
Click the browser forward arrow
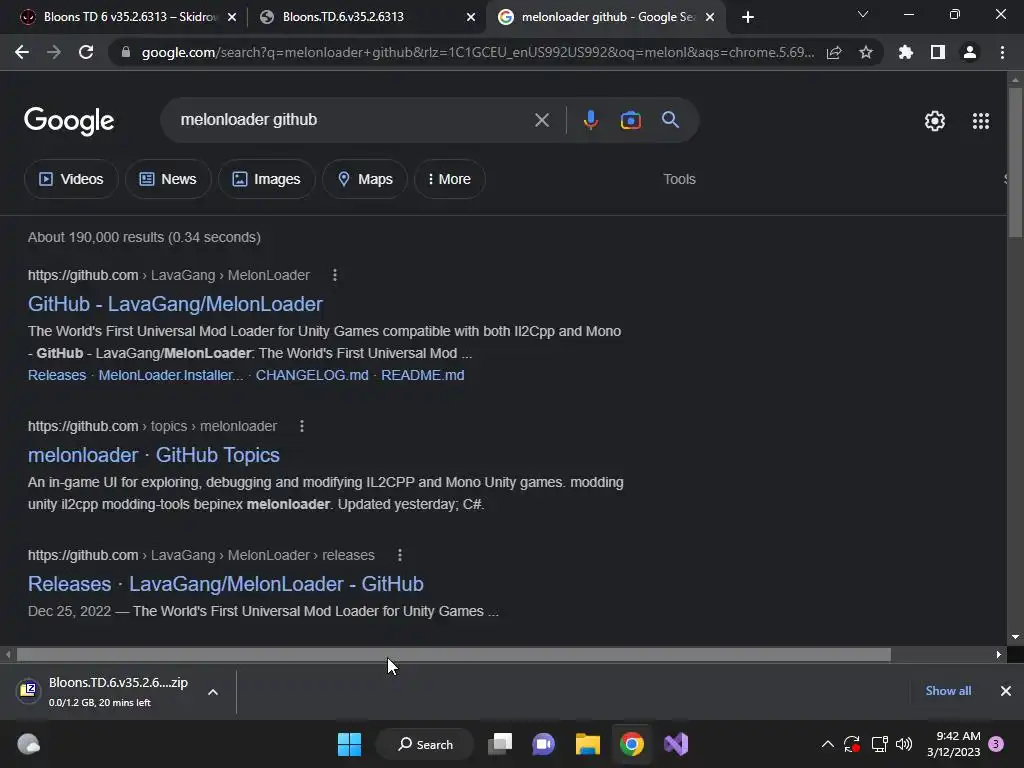pyautogui.click(x=54, y=52)
